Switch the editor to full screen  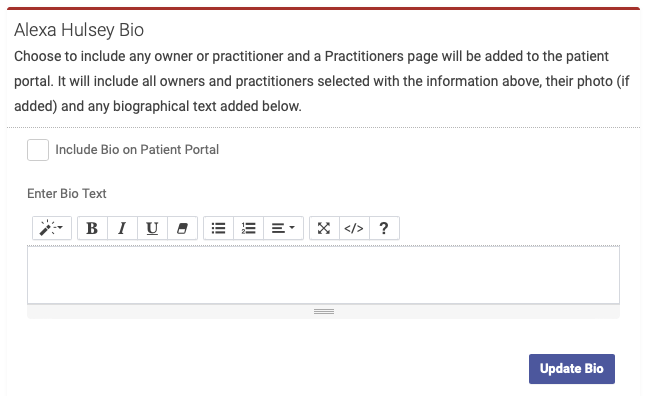pyautogui.click(x=324, y=228)
